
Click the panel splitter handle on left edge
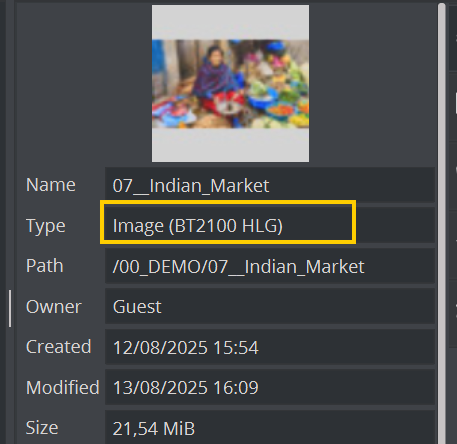point(10,308)
